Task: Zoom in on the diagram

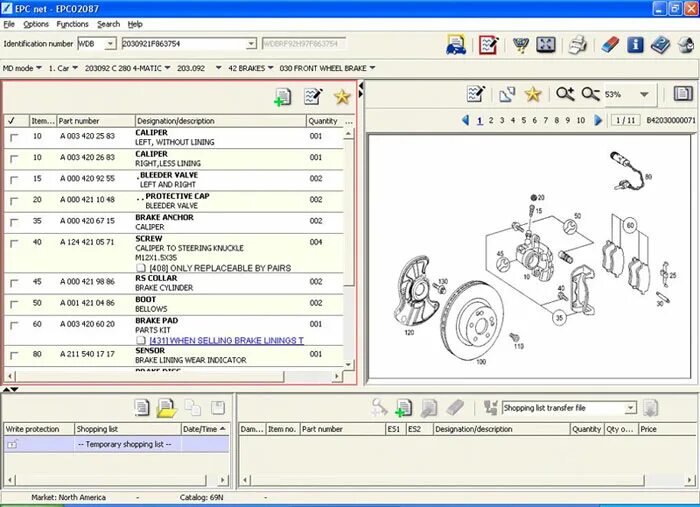Action: [565, 94]
